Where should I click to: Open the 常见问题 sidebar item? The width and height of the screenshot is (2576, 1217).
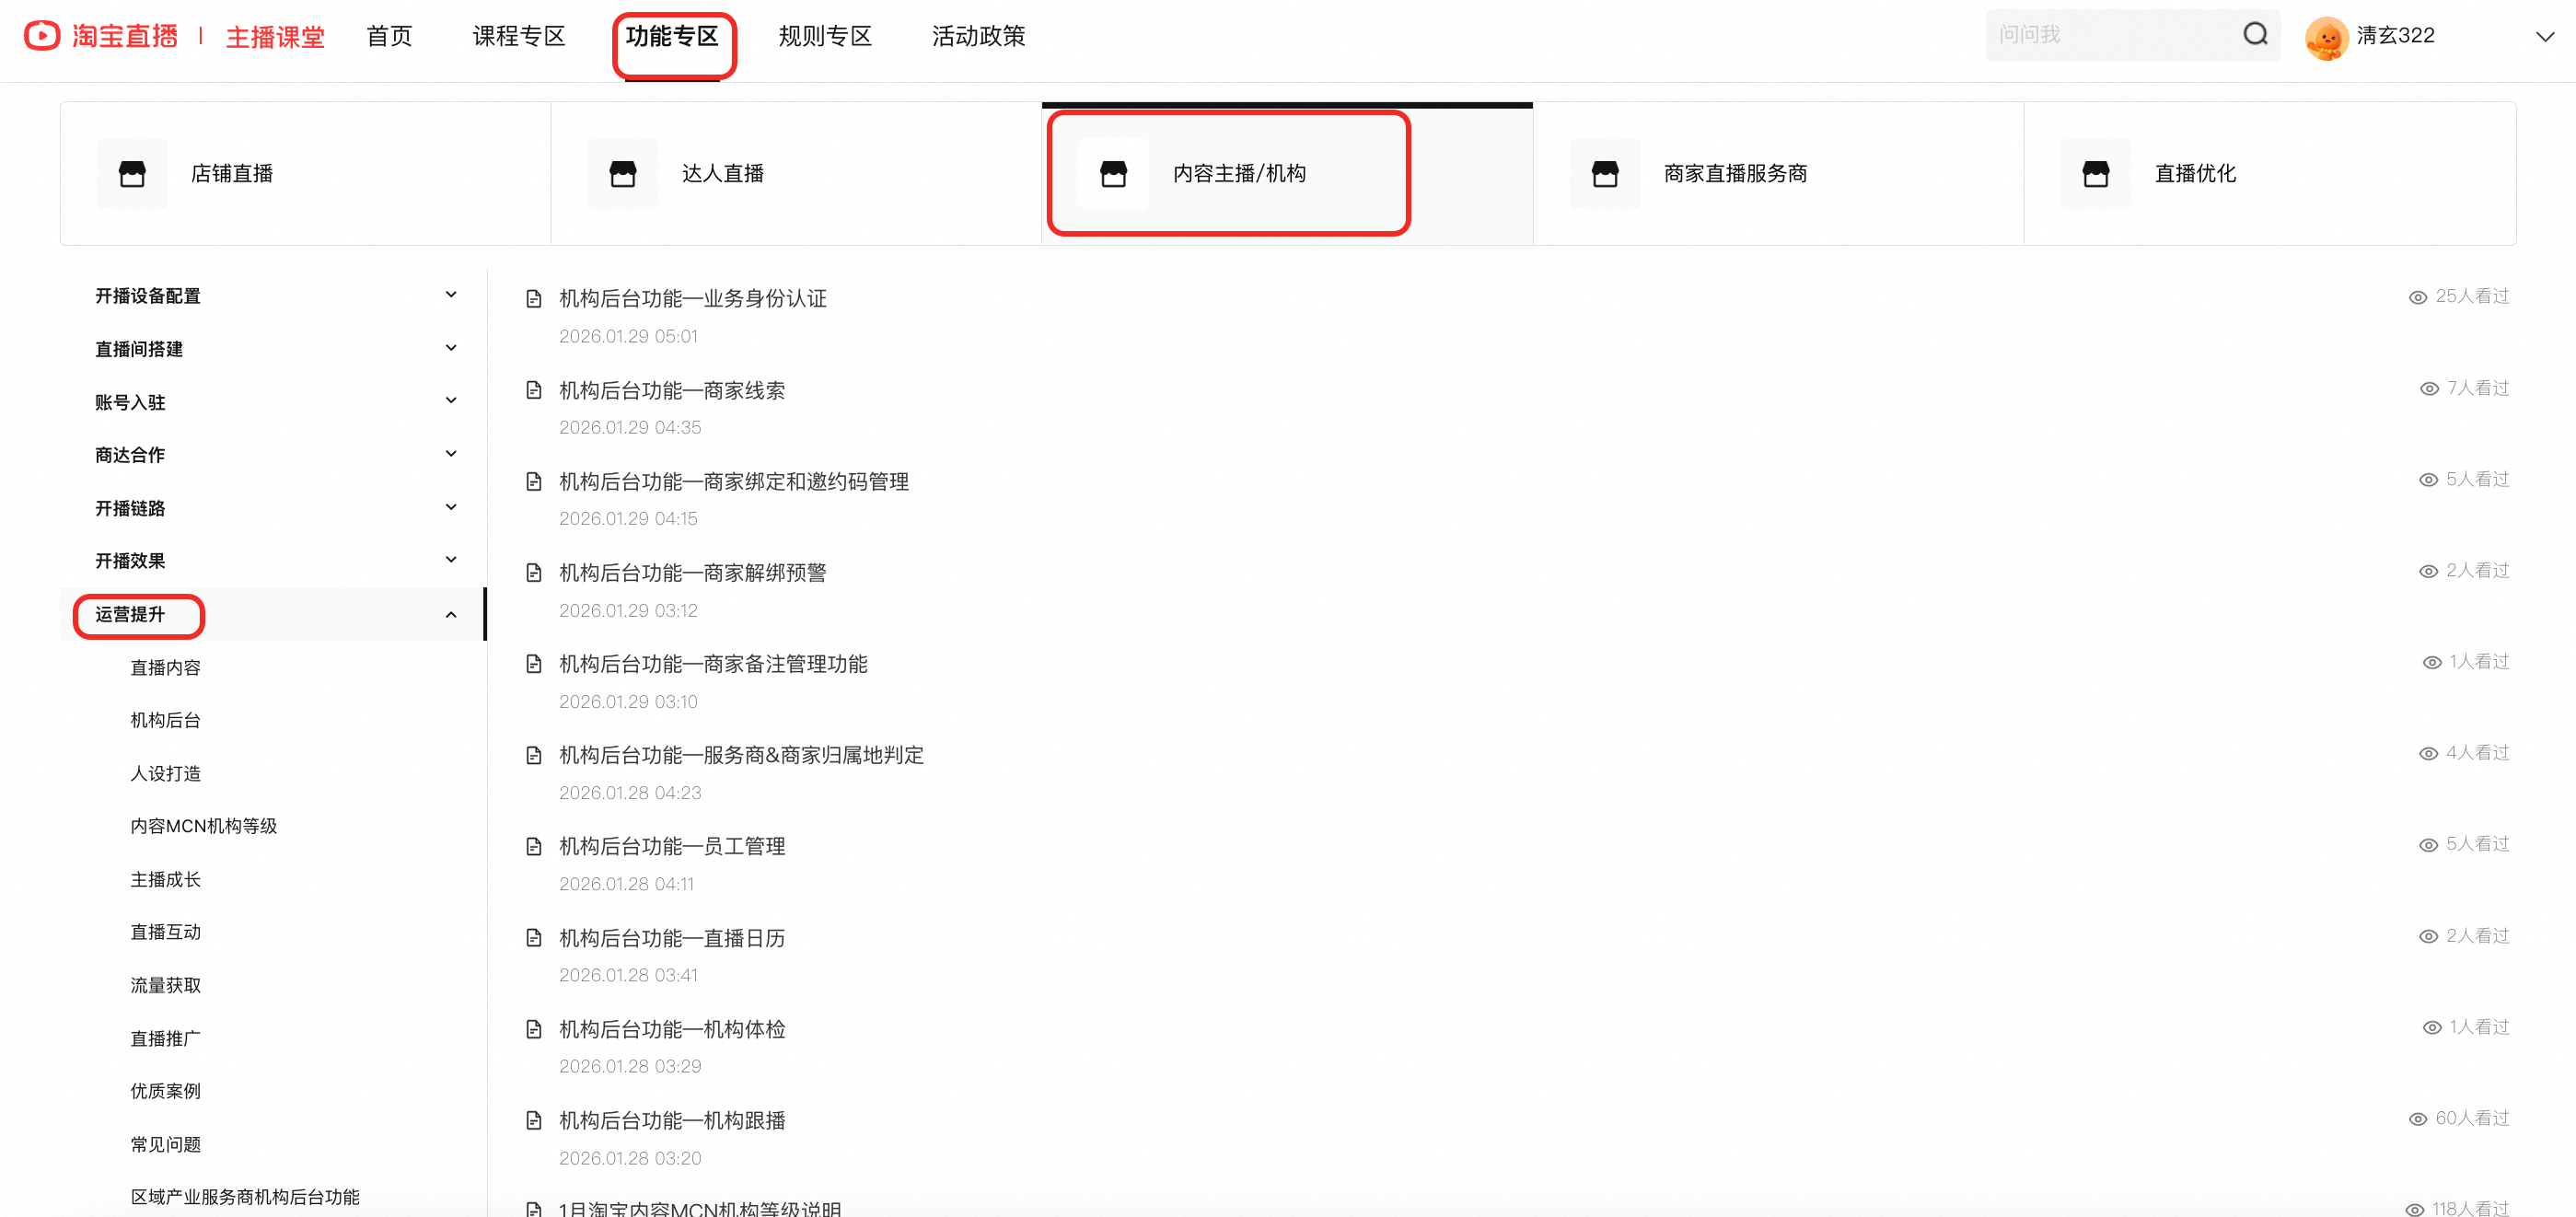pos(165,1144)
